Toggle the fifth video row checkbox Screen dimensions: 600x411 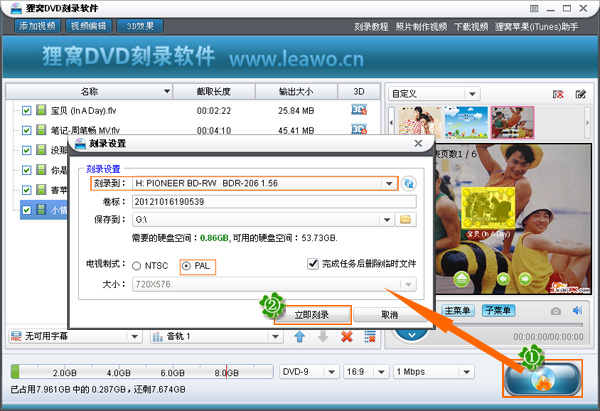pos(26,190)
